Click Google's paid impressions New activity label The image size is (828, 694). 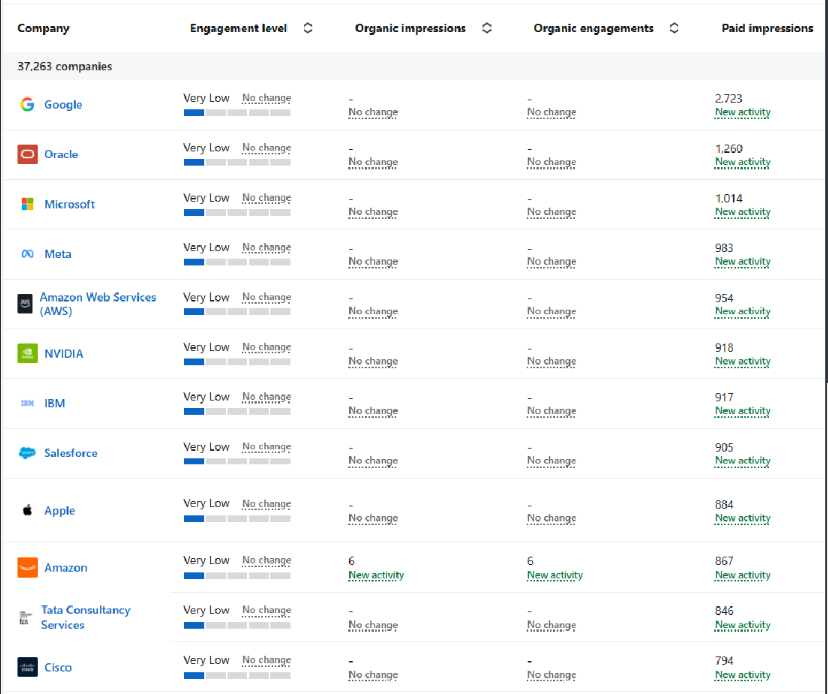(x=742, y=112)
